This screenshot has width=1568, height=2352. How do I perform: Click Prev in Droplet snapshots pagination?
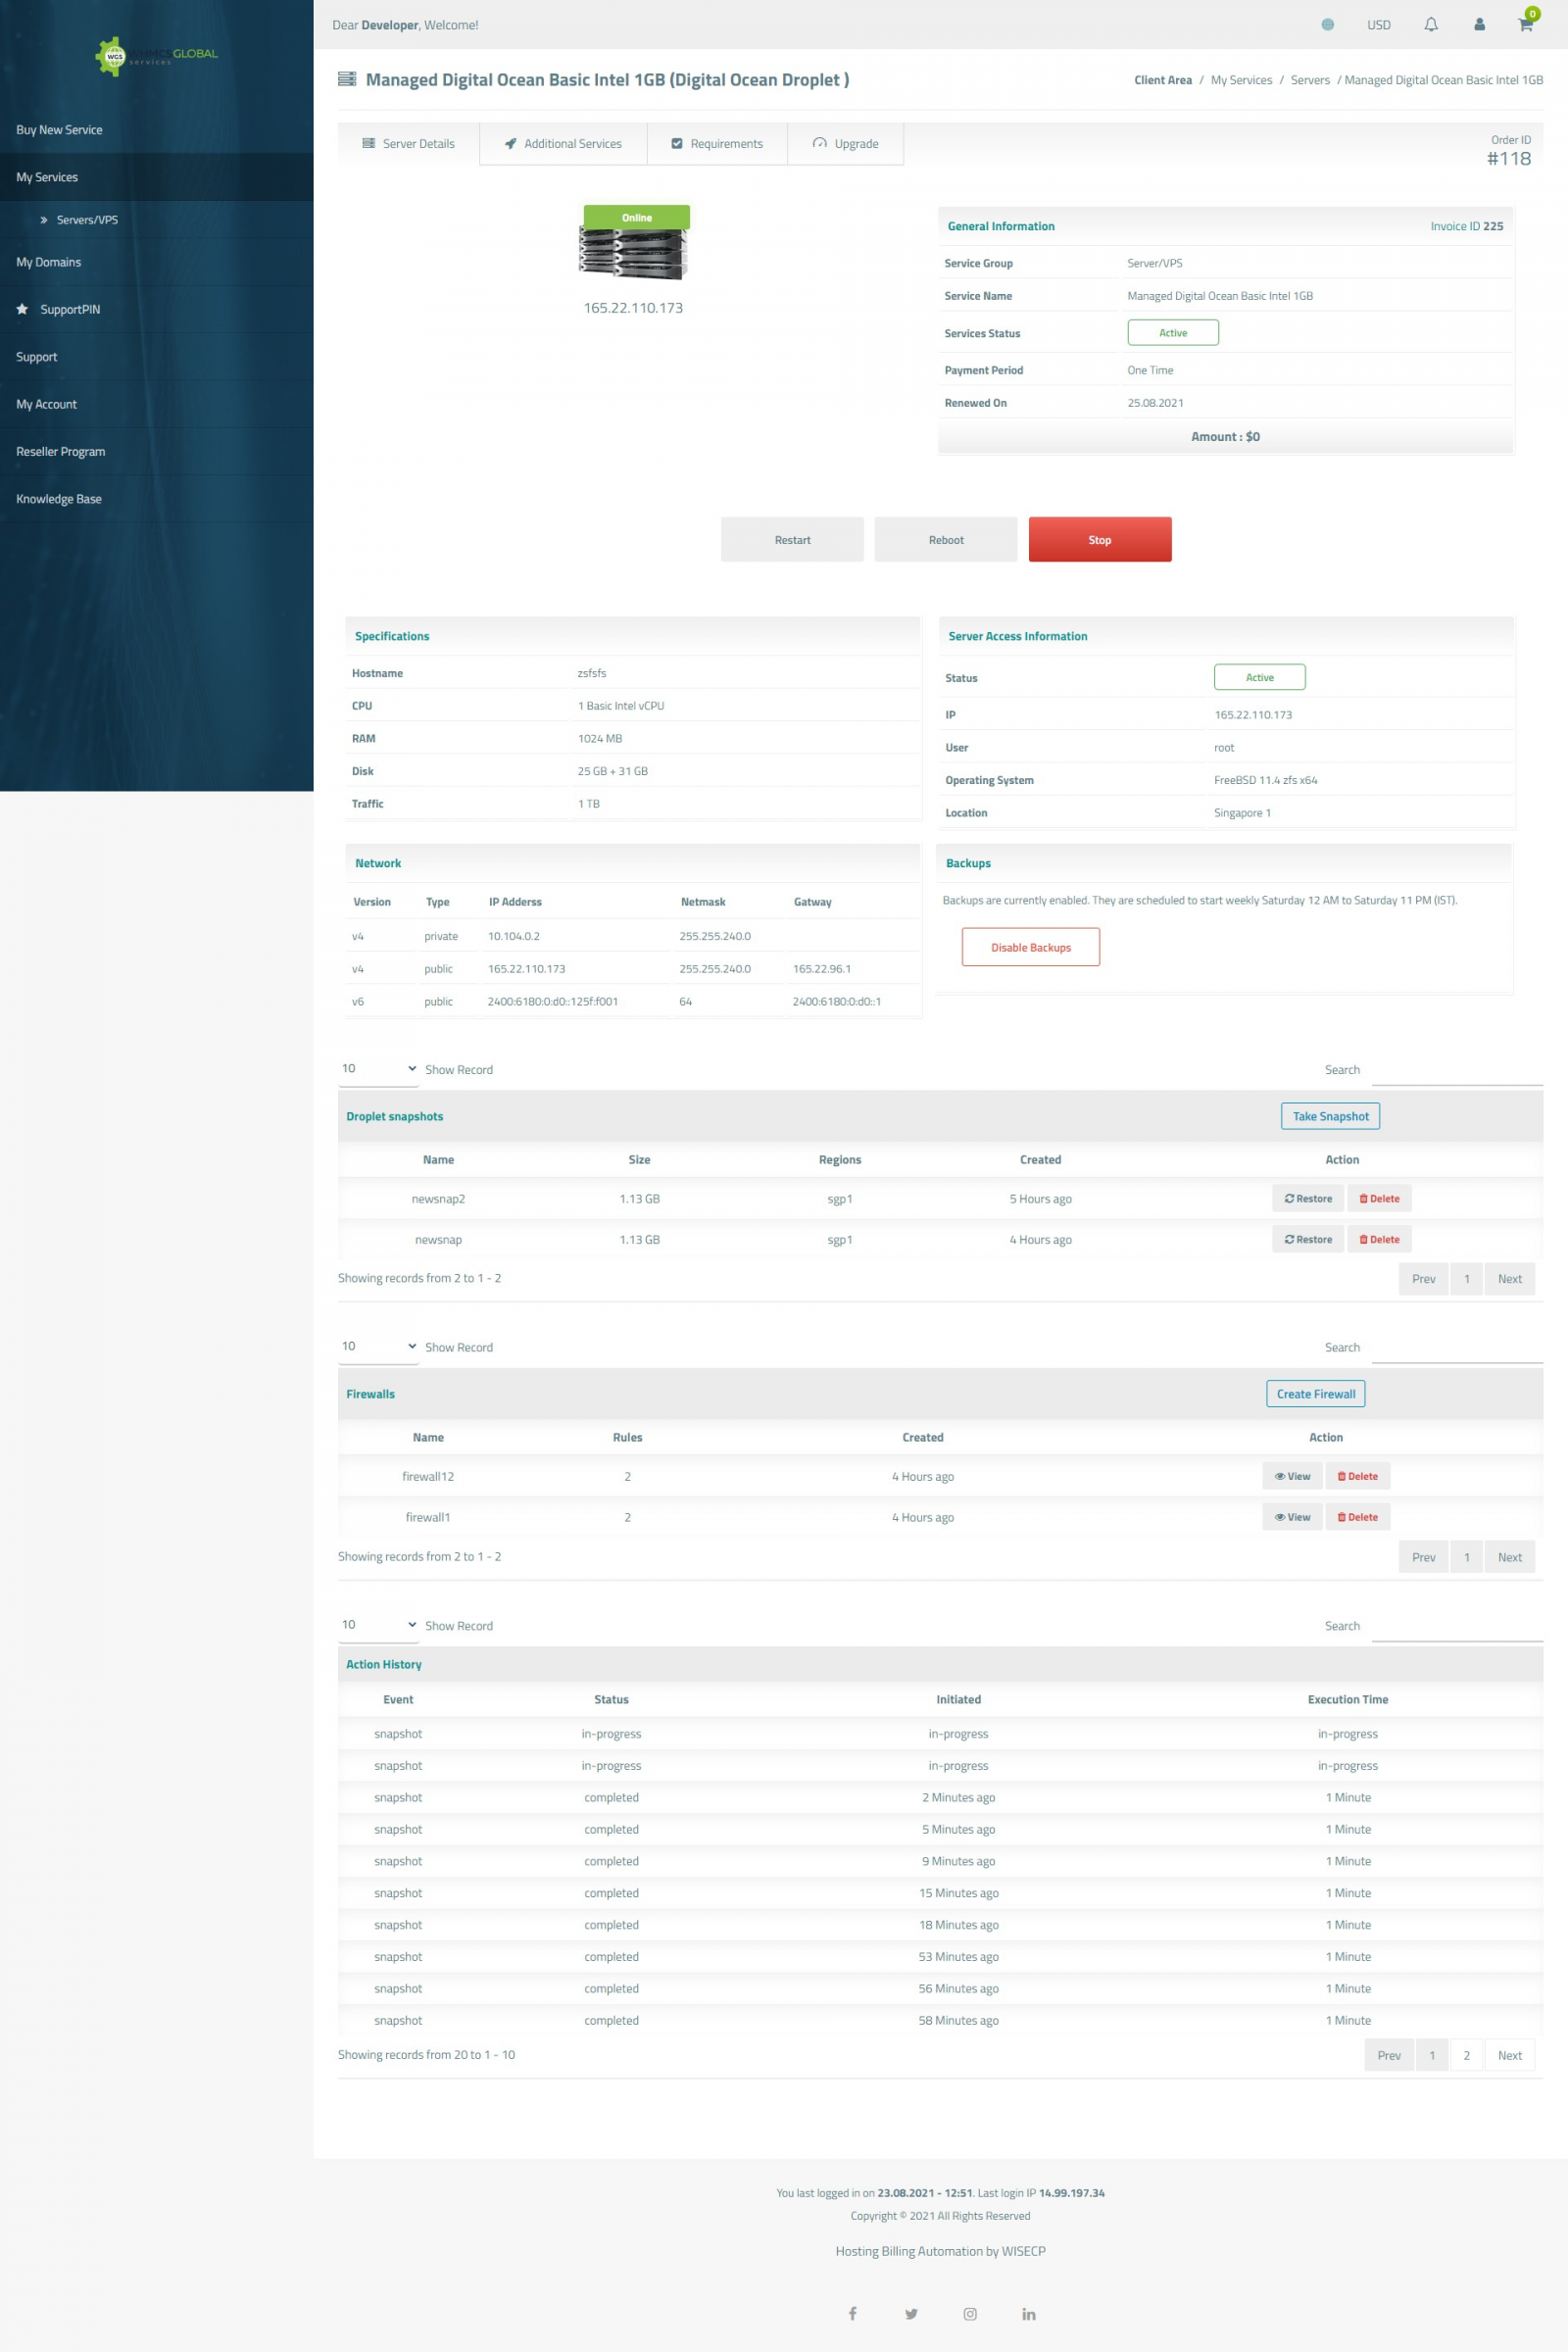tap(1423, 1279)
